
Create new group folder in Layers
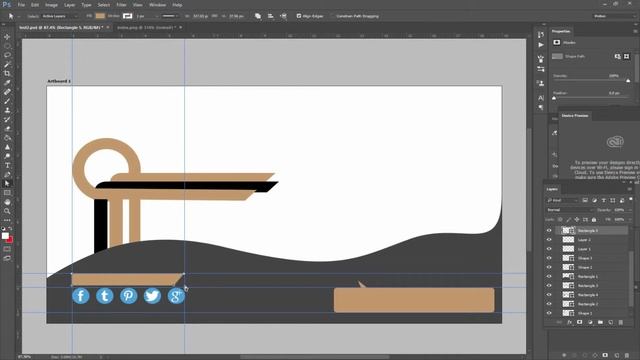pyautogui.click(x=600, y=322)
